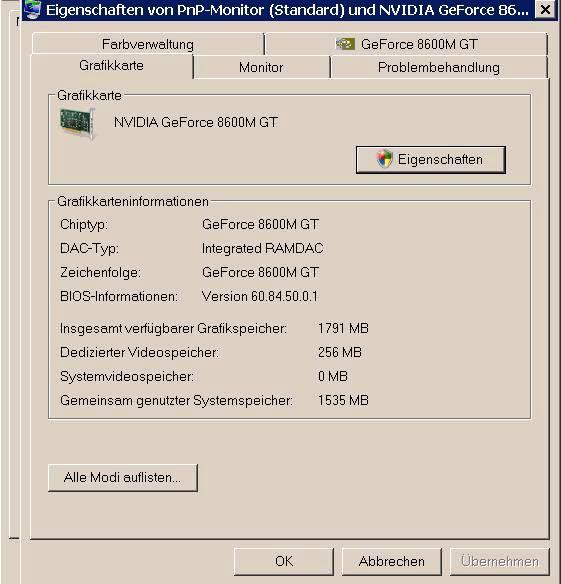The image size is (561, 584).
Task: Click the Chiptyp label
Action: tap(84, 225)
